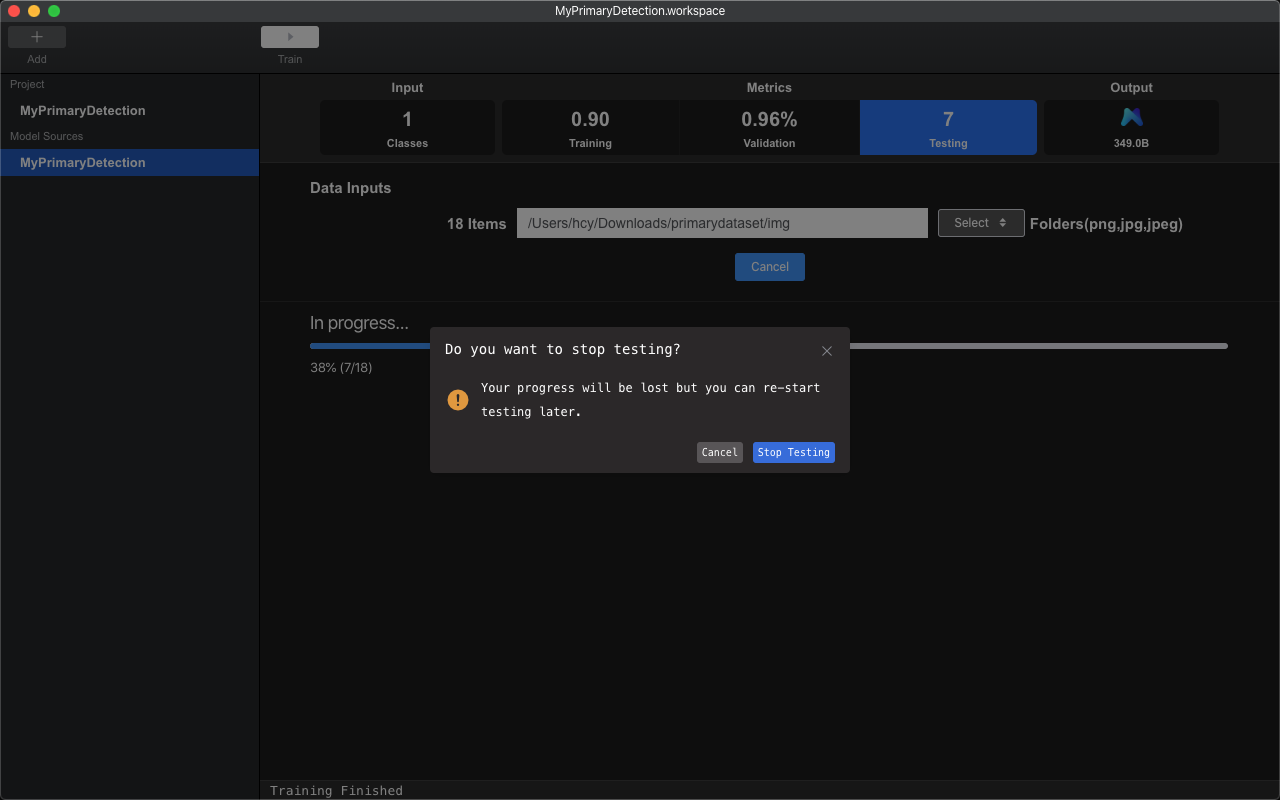This screenshot has width=1280, height=800.
Task: Click the Training Finished status text
Action: (336, 791)
